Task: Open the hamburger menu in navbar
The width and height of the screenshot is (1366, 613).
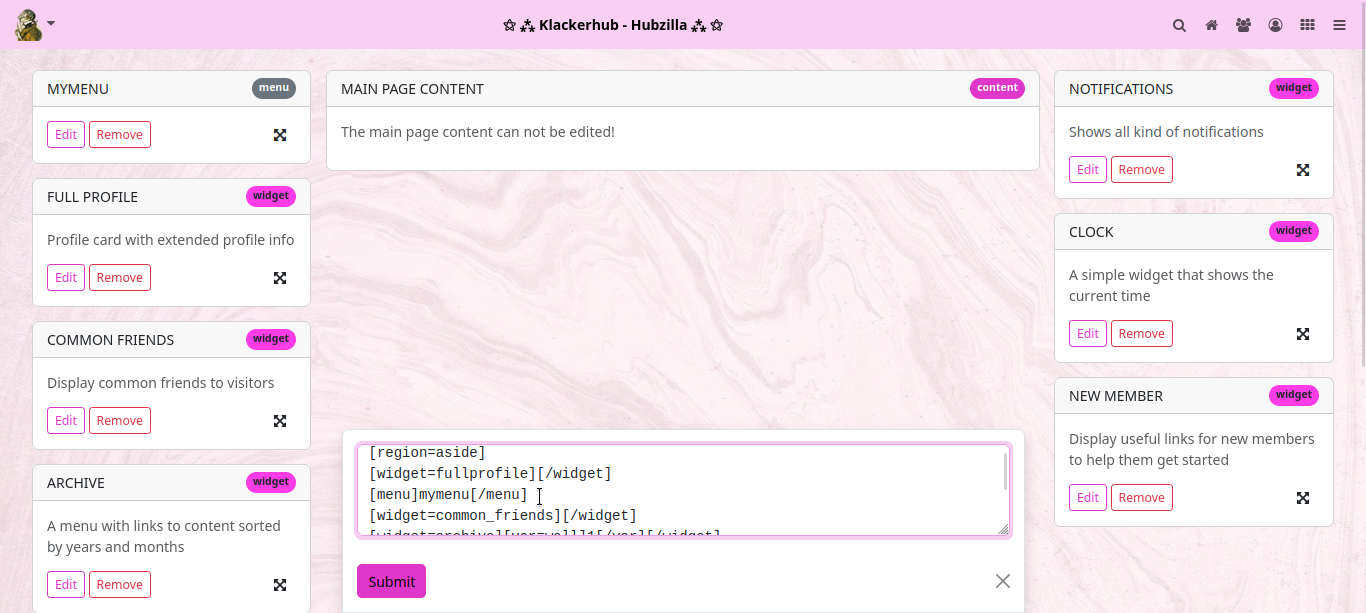Action: (1339, 25)
